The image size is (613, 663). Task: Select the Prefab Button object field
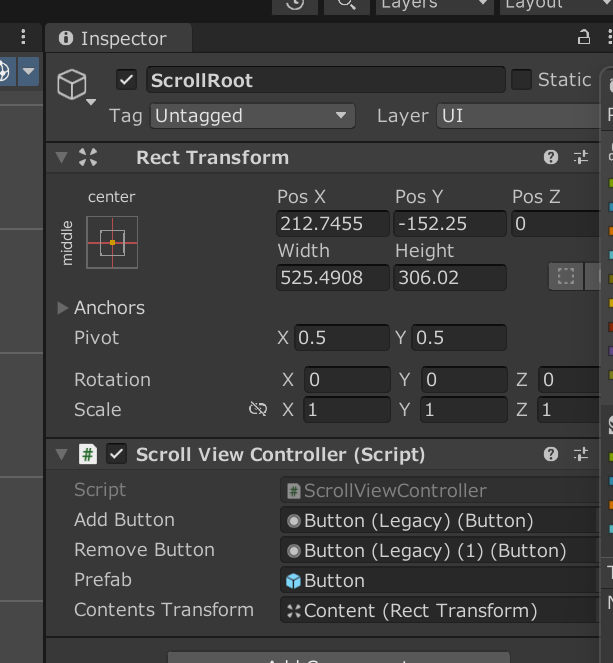click(x=440, y=581)
